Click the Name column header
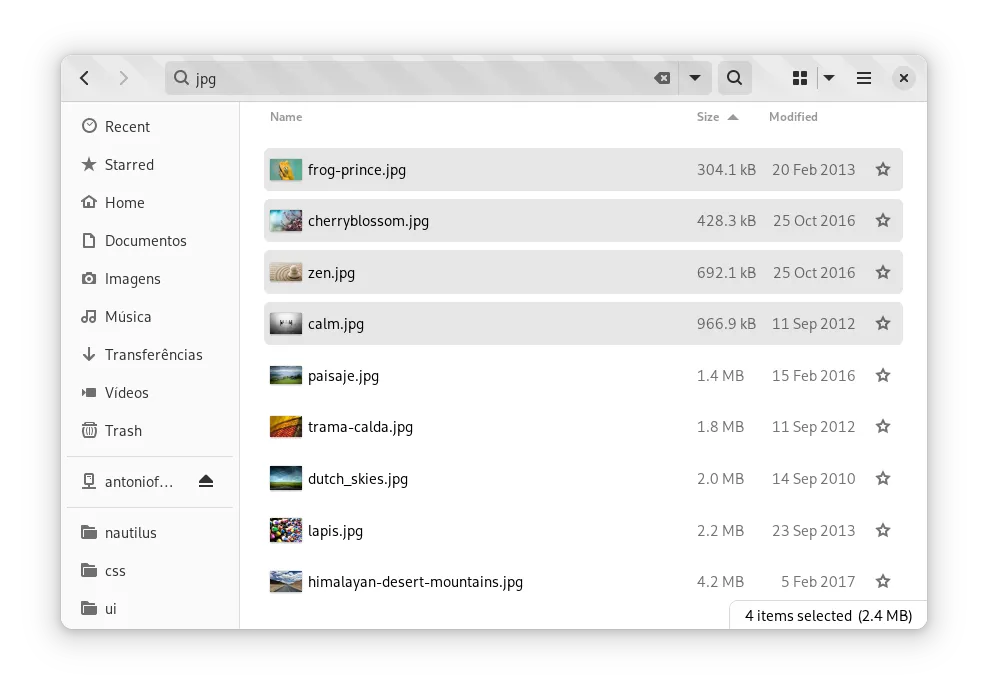The width and height of the screenshot is (988, 696). [286, 117]
